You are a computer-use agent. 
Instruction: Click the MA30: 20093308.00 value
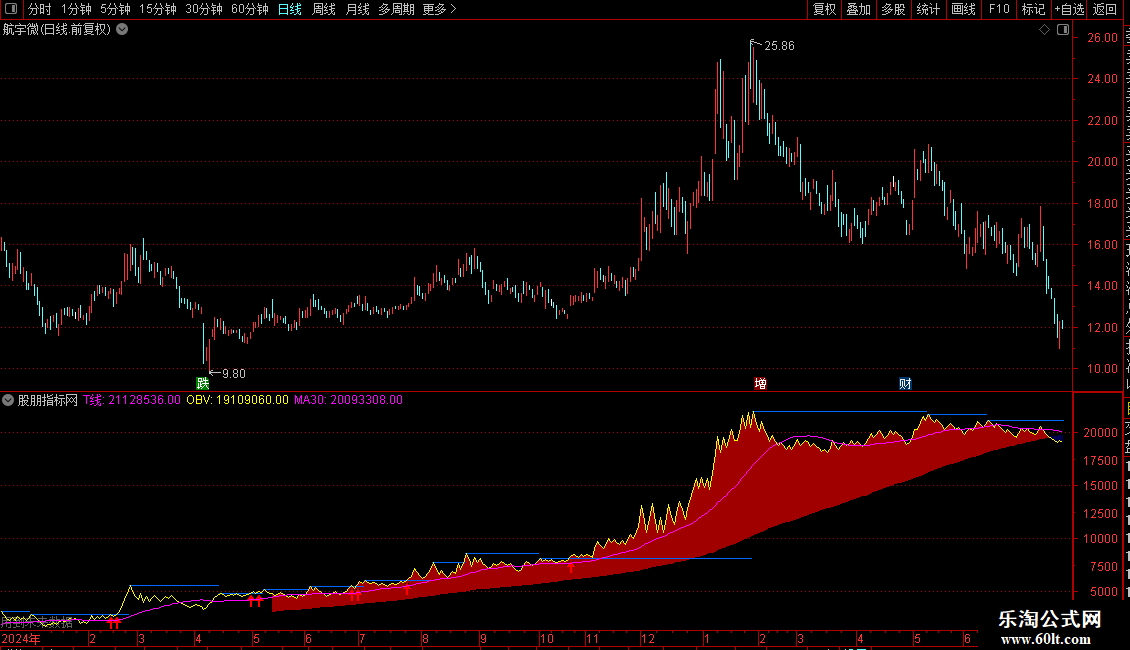coord(348,400)
